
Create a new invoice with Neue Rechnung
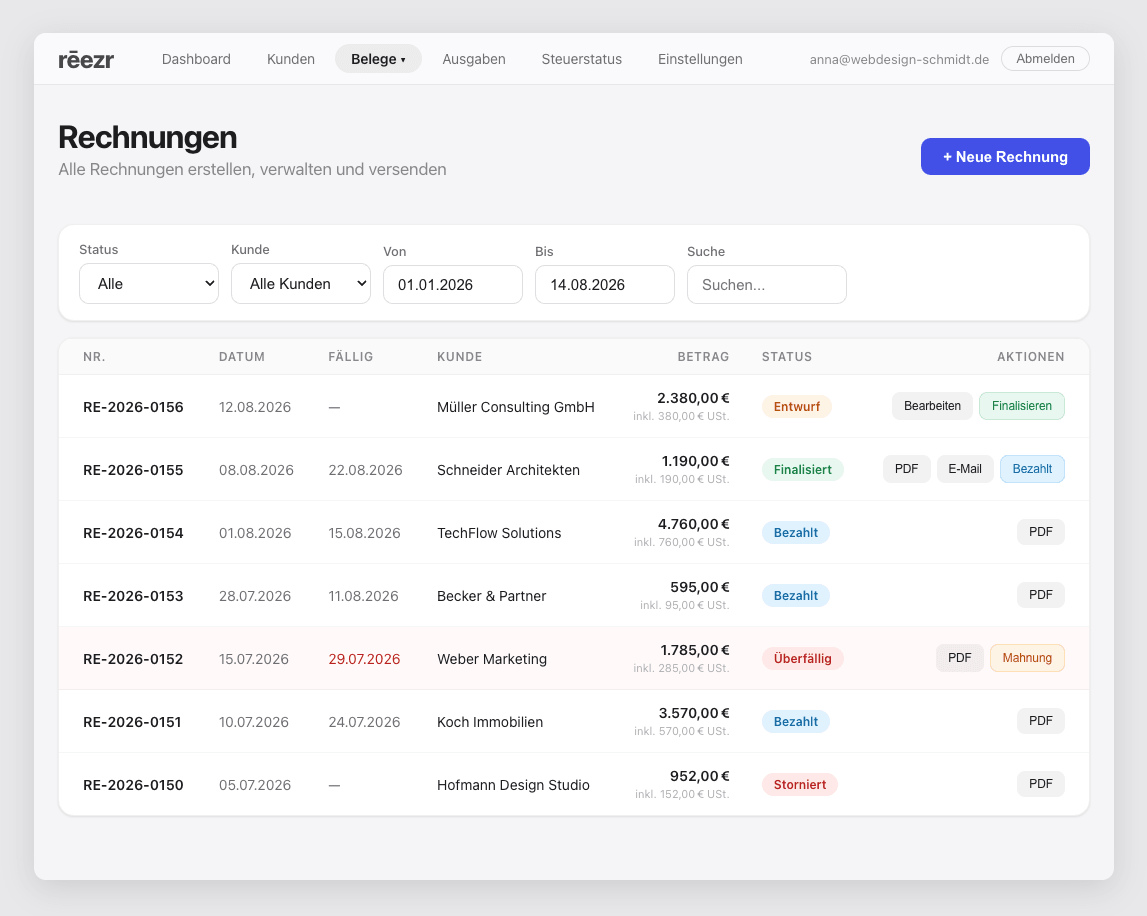click(1005, 157)
